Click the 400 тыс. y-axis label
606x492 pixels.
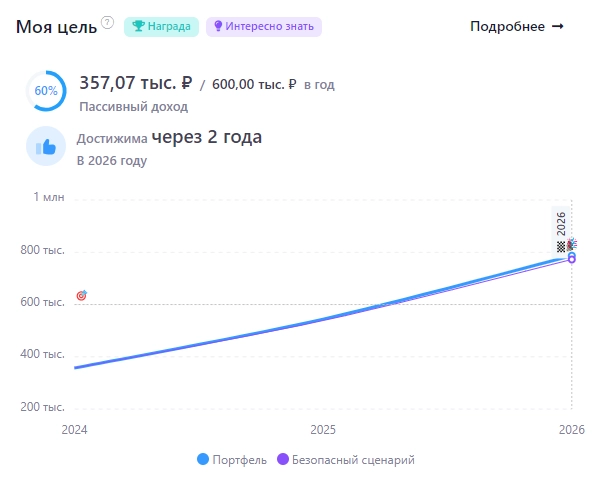click(43, 354)
